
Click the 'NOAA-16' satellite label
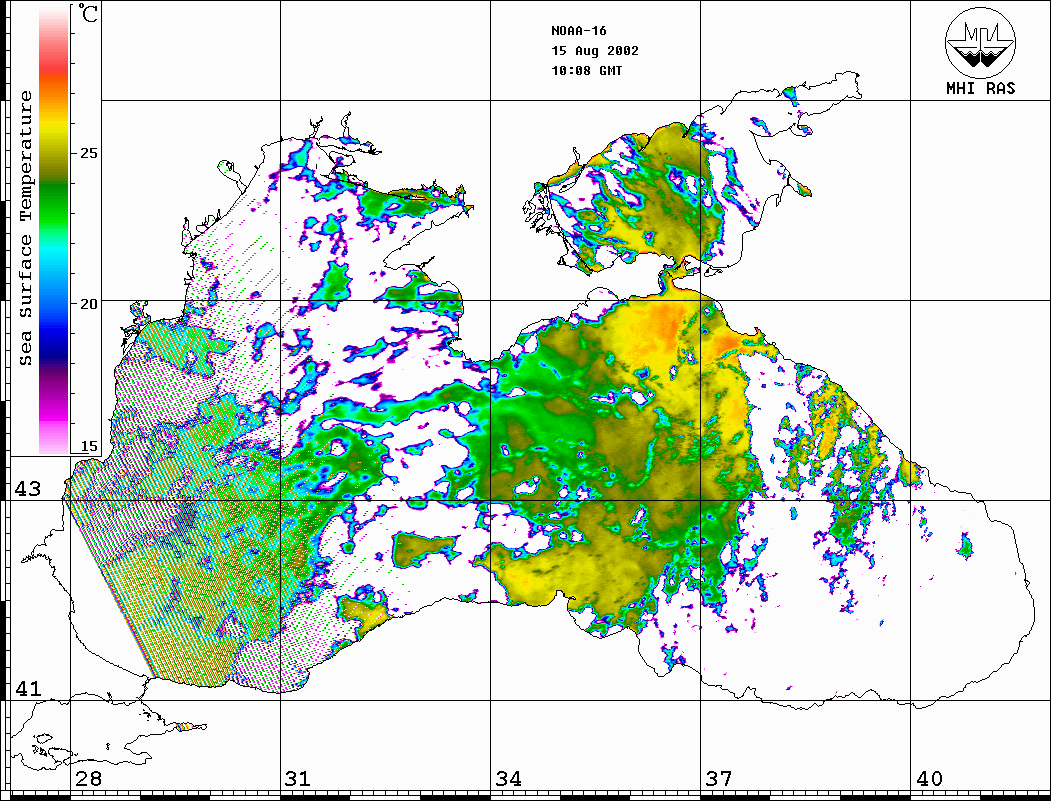579,31
